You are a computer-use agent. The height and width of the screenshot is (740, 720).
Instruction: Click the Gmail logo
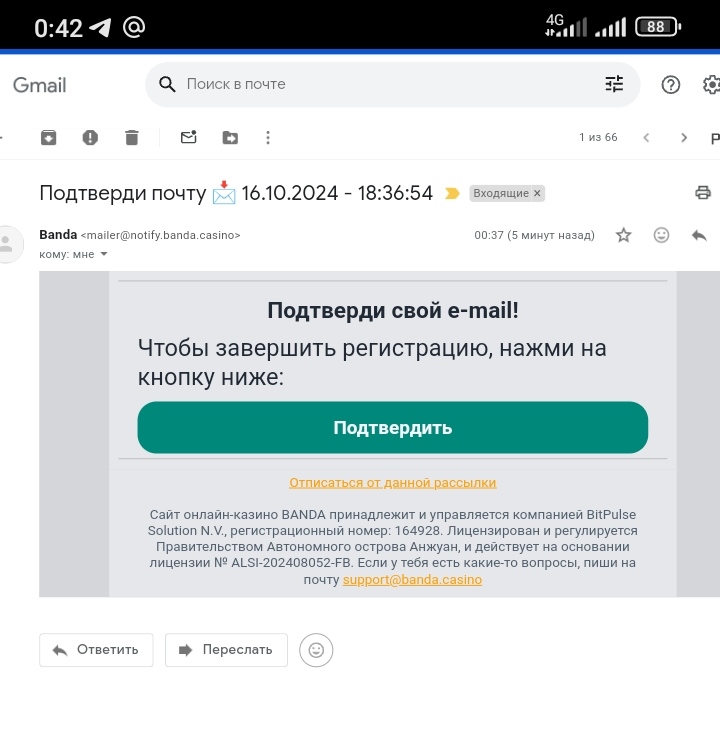coord(40,85)
